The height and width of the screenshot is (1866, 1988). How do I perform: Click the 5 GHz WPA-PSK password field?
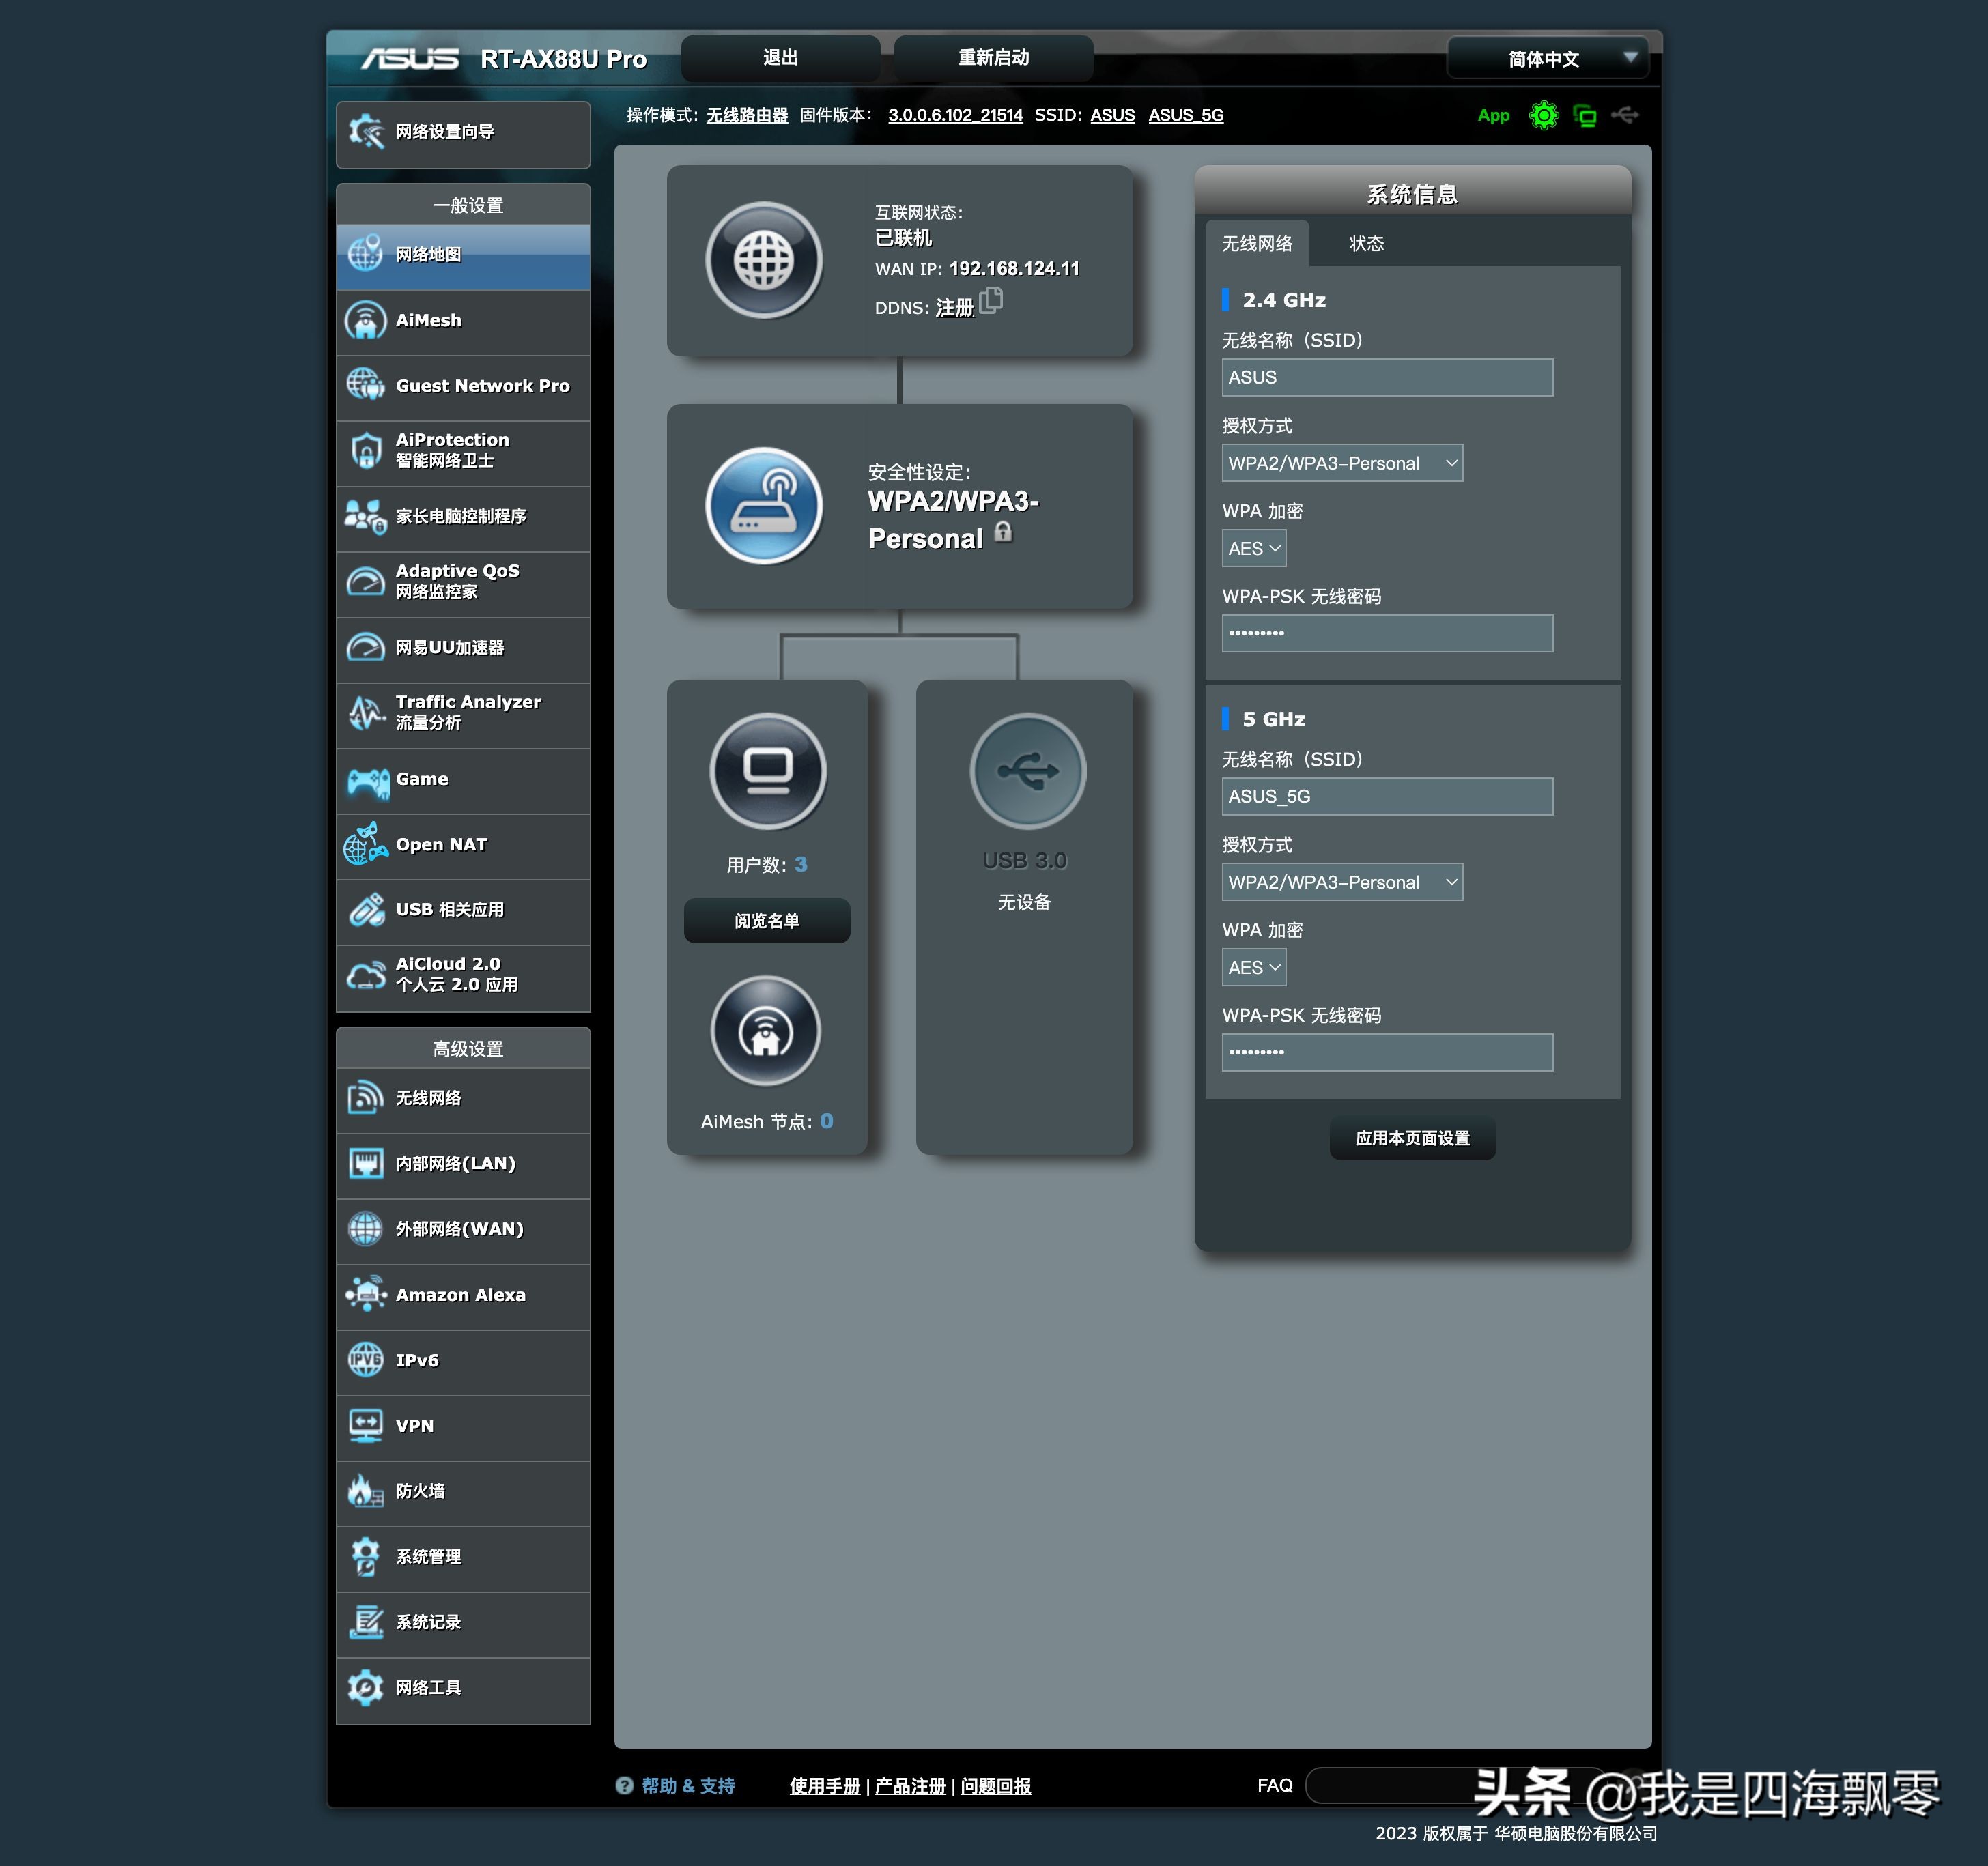pos(1387,1052)
